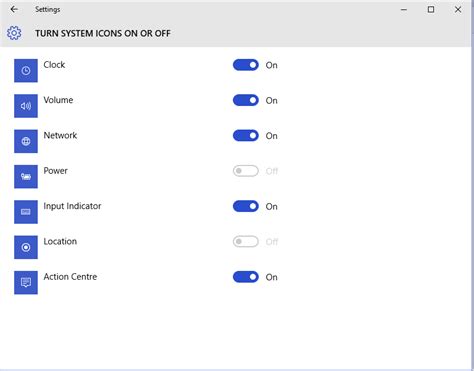Minimize the Settings window

coord(404,10)
